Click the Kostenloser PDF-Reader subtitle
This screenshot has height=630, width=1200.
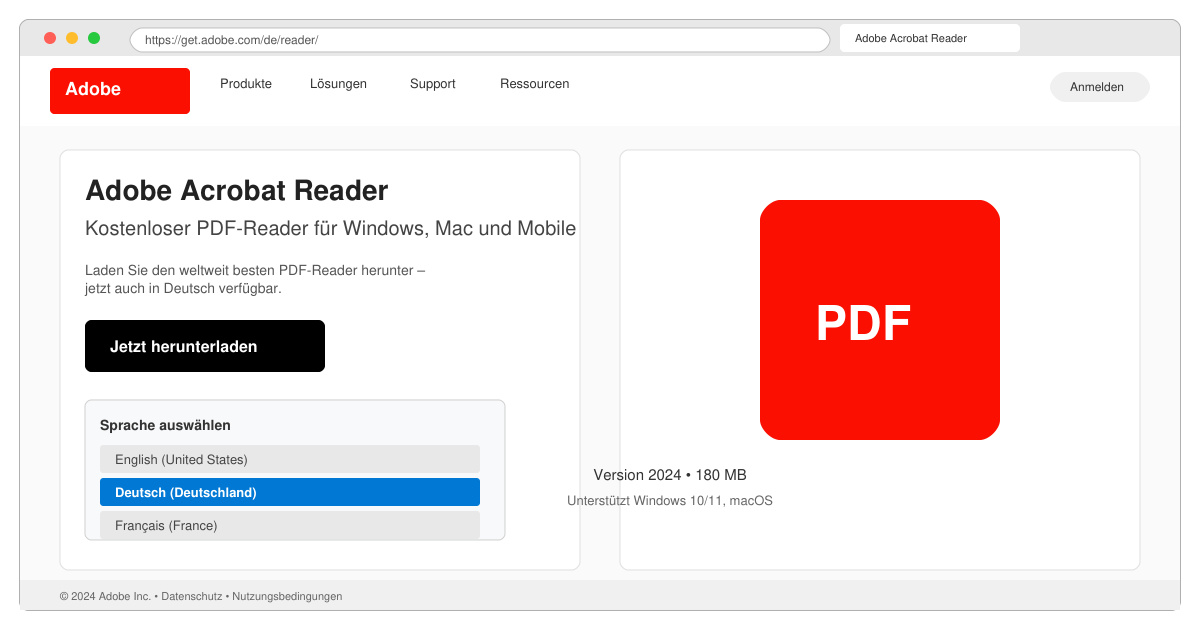click(331, 228)
